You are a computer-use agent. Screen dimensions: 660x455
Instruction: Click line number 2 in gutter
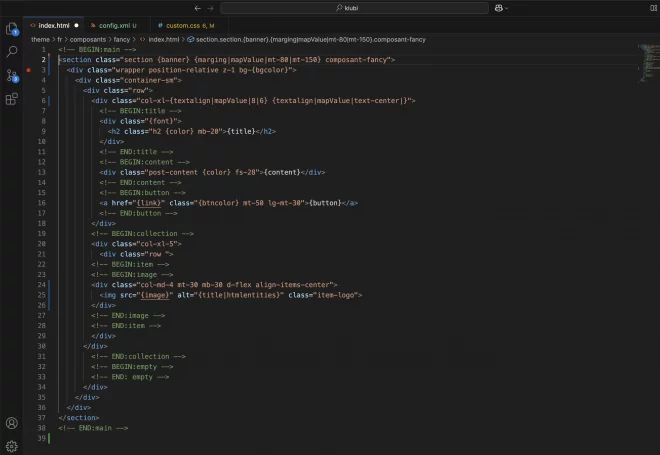[x=43, y=60]
